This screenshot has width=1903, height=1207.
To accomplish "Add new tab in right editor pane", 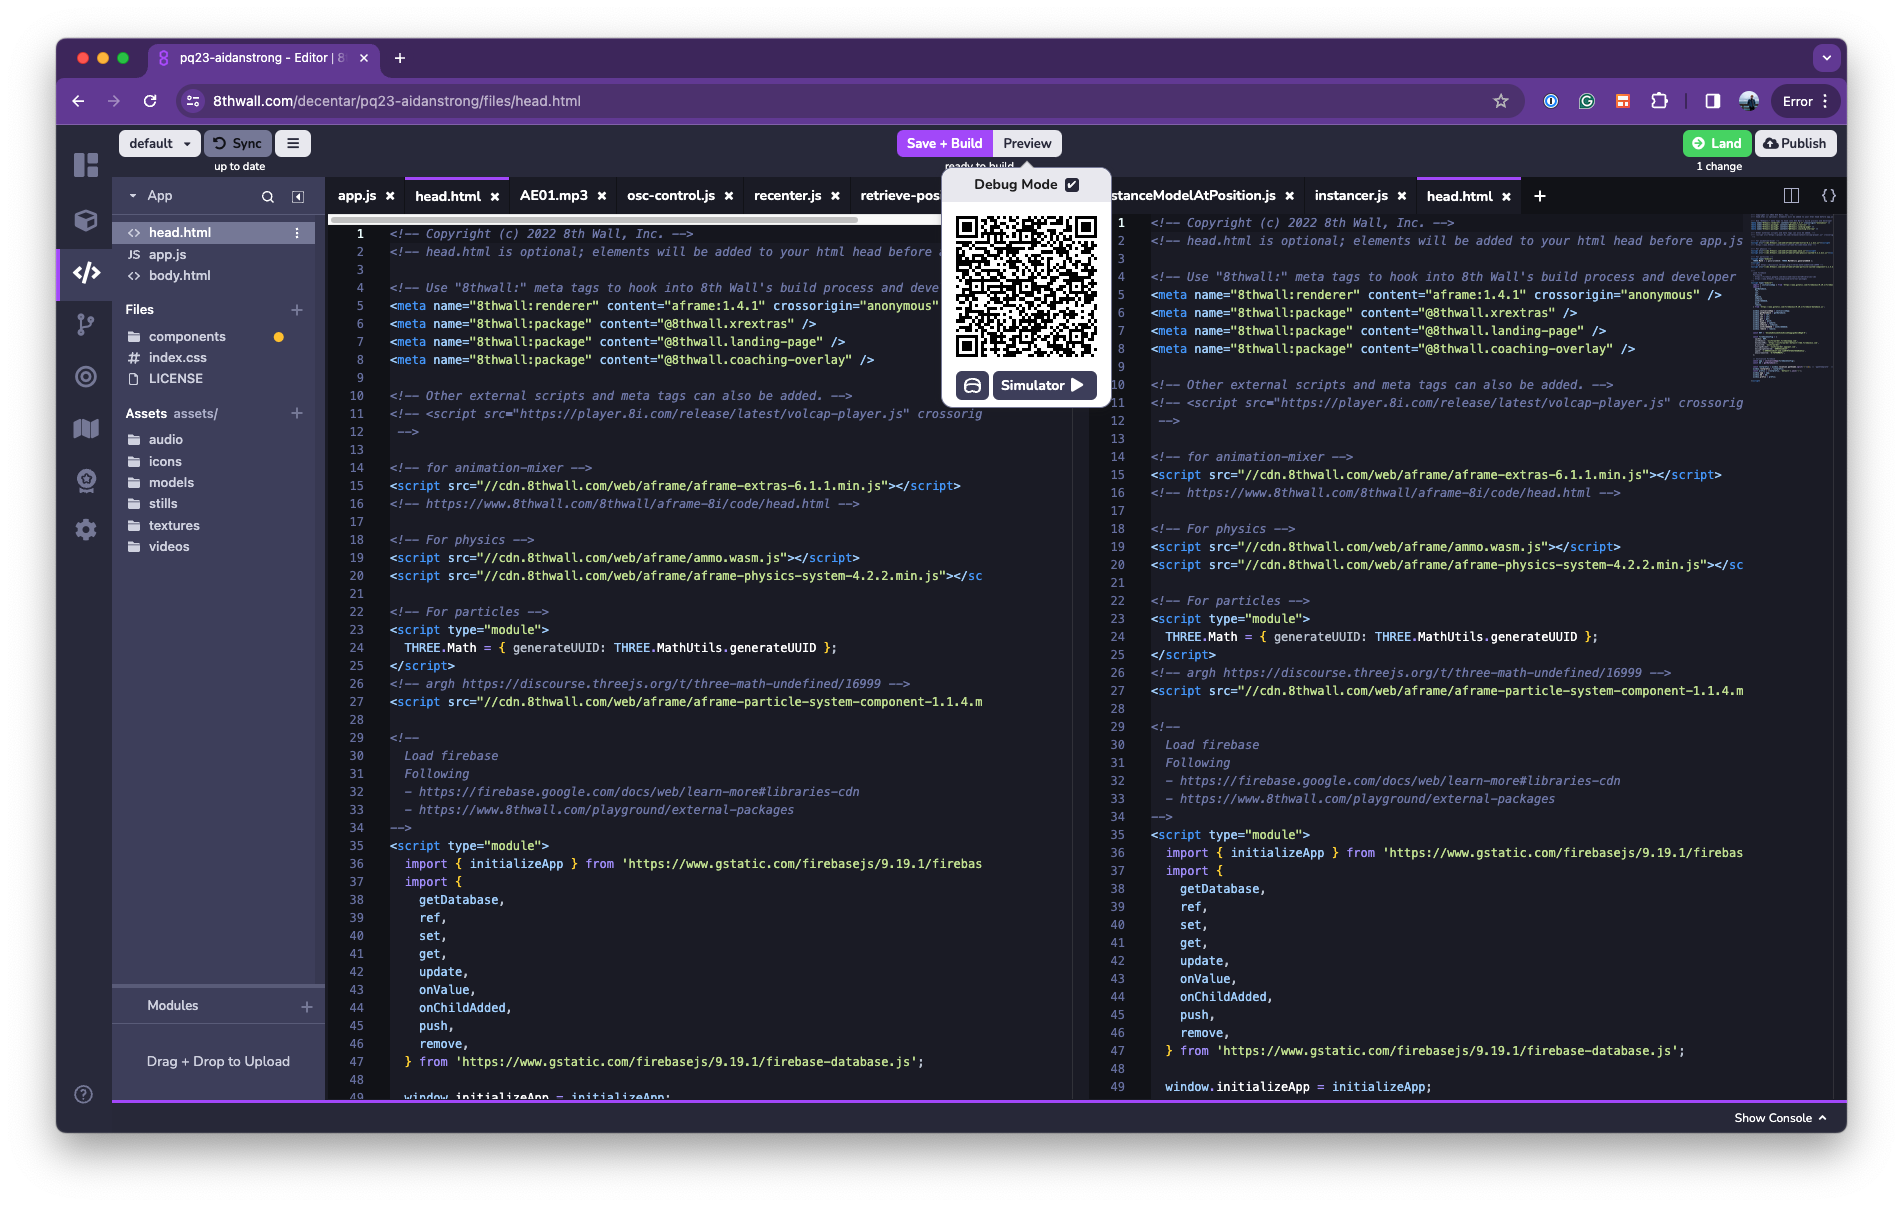I will [x=1540, y=196].
